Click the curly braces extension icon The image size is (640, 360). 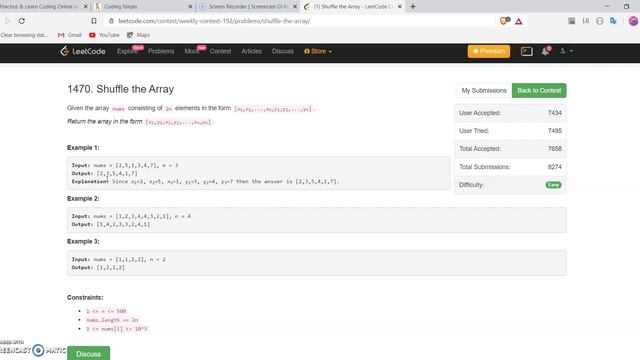586,21
